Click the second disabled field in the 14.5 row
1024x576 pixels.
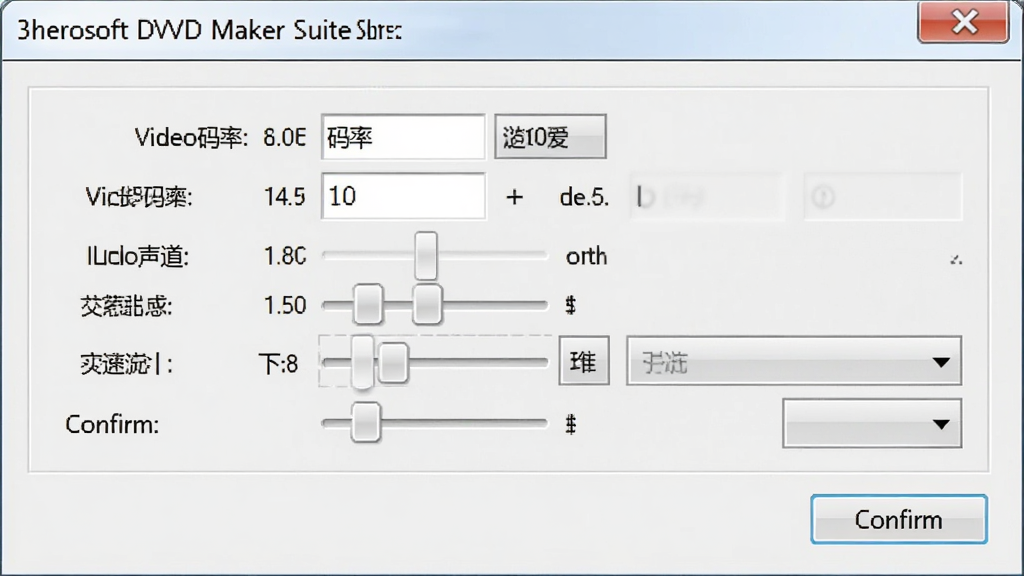(882, 197)
